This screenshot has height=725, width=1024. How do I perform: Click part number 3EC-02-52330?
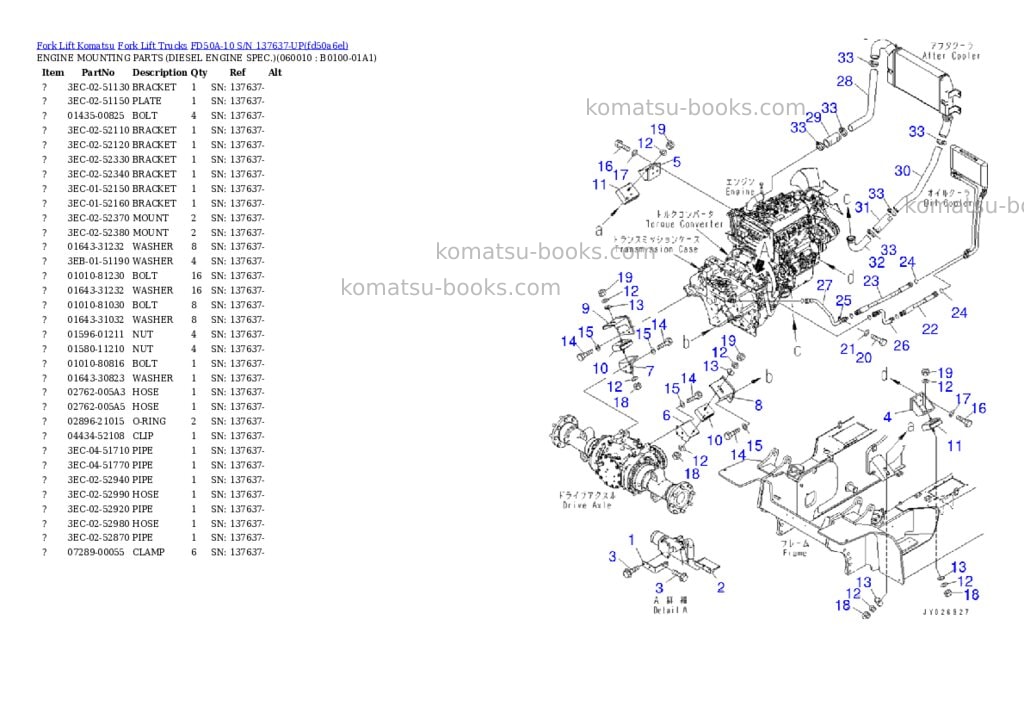coord(98,159)
